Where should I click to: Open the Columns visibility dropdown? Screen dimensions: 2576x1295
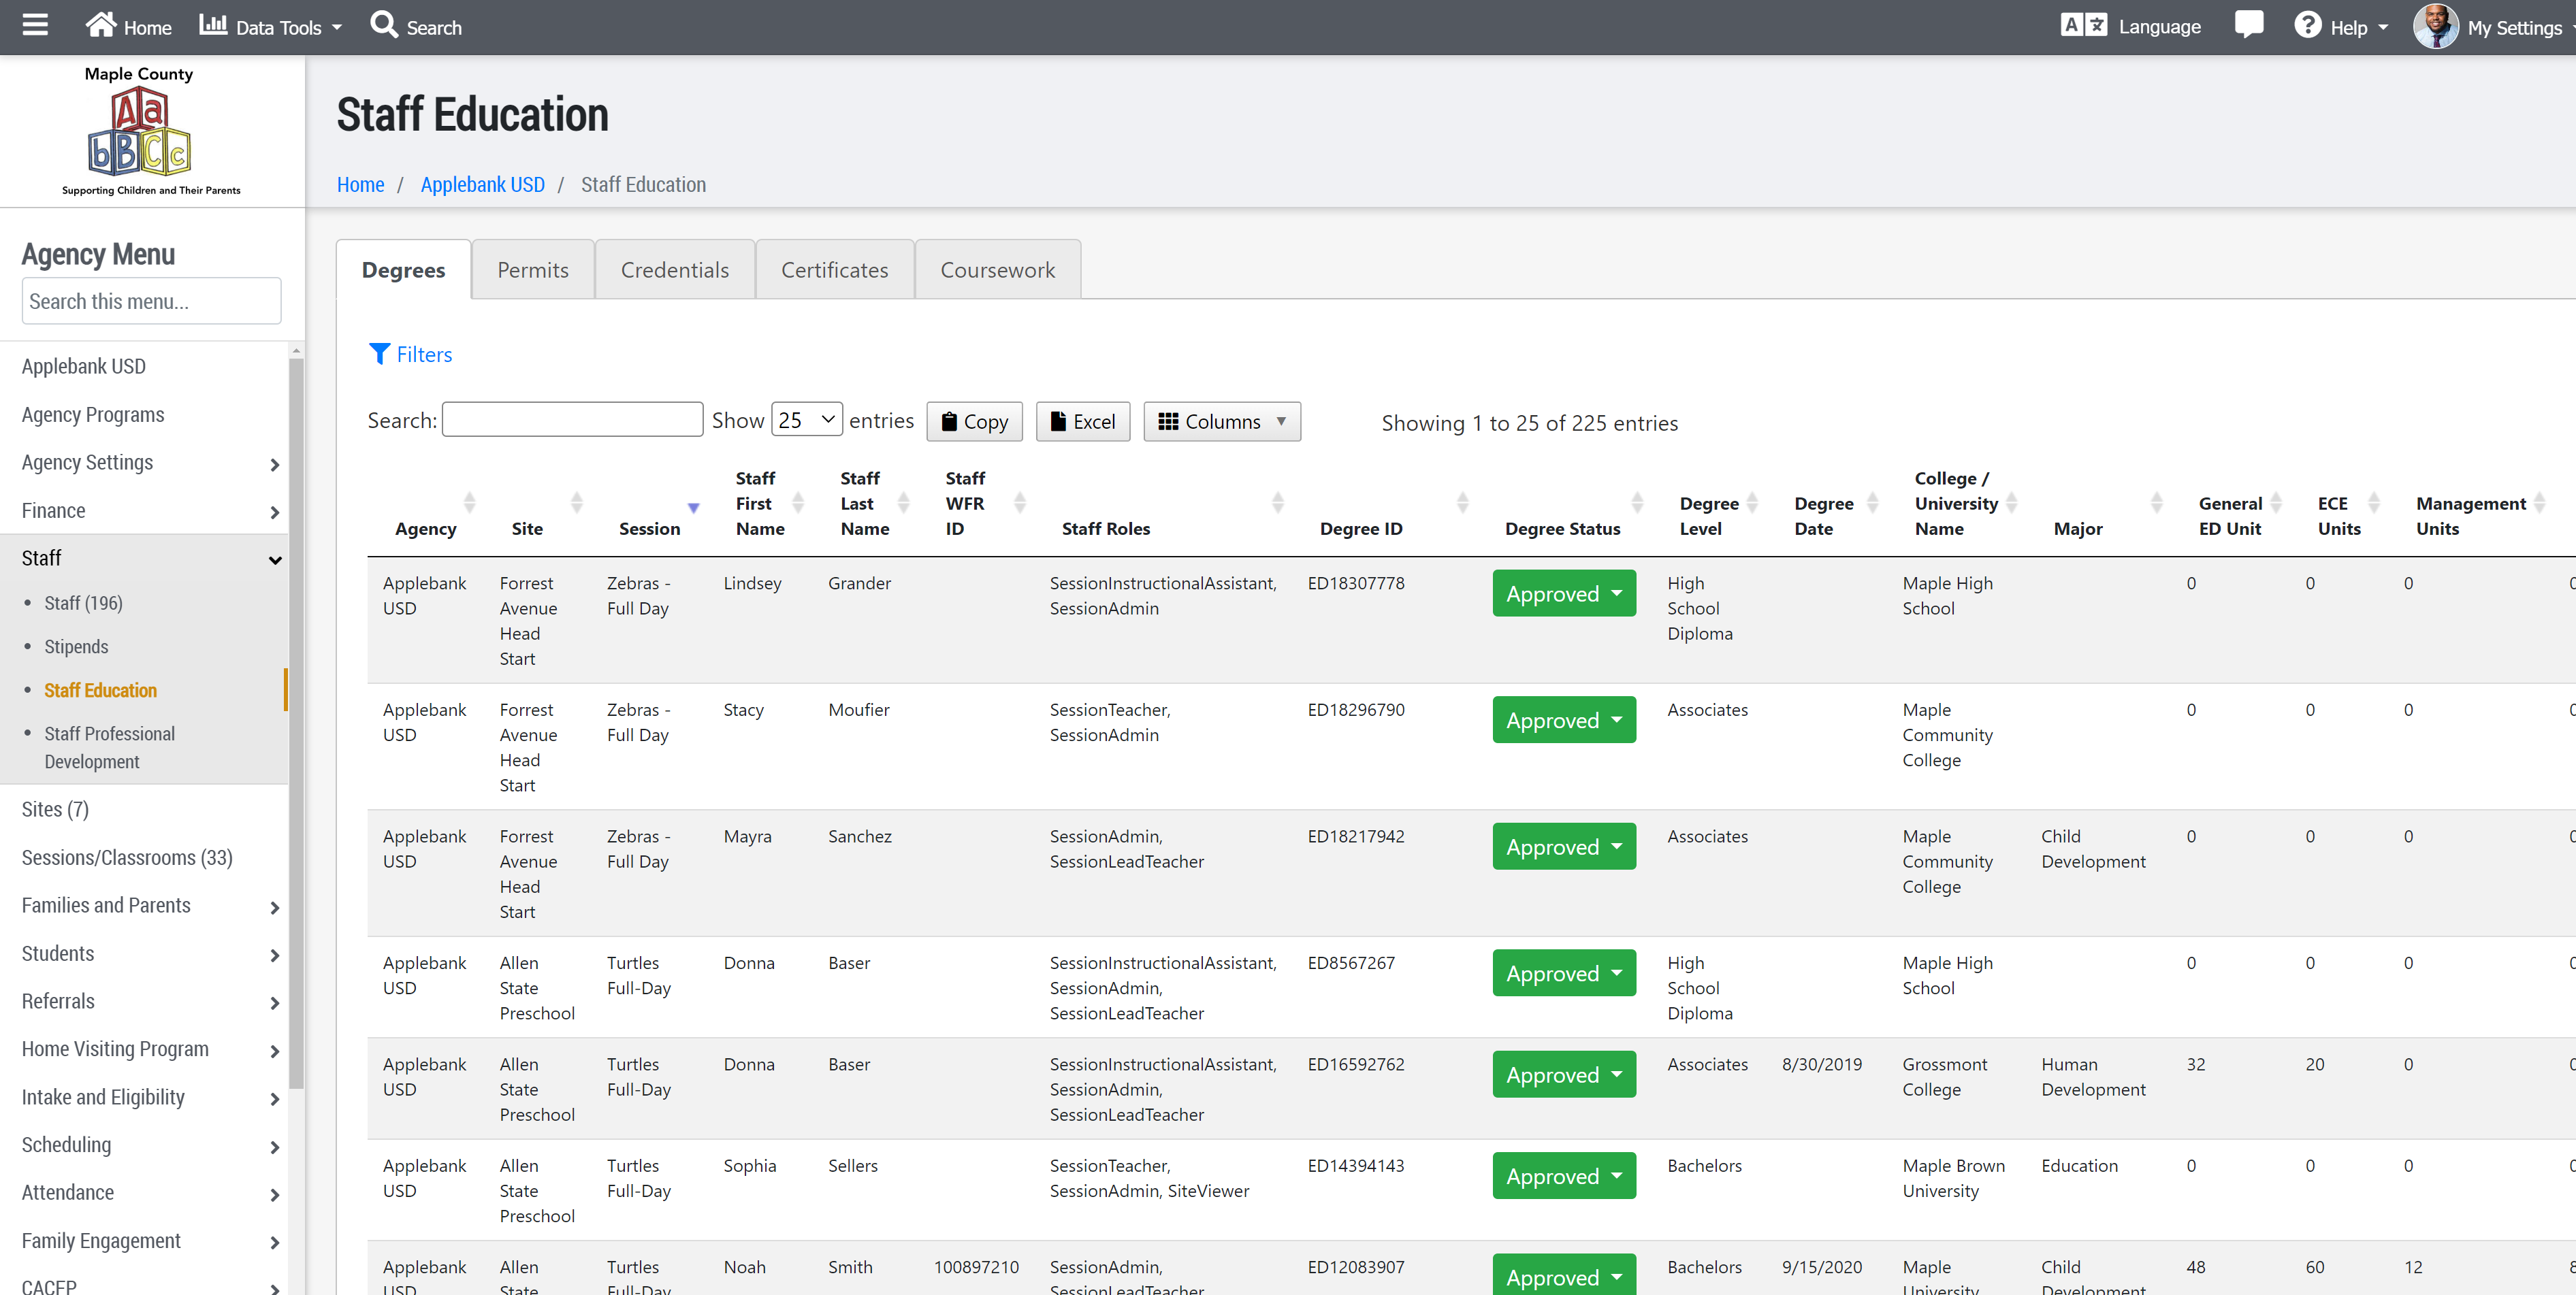[1221, 421]
